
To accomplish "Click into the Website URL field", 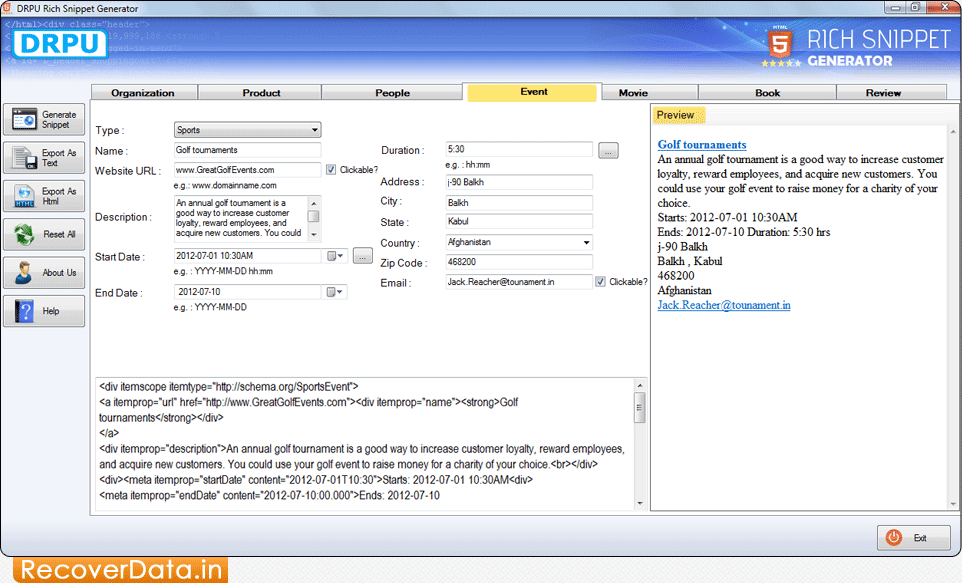I will pos(247,170).
